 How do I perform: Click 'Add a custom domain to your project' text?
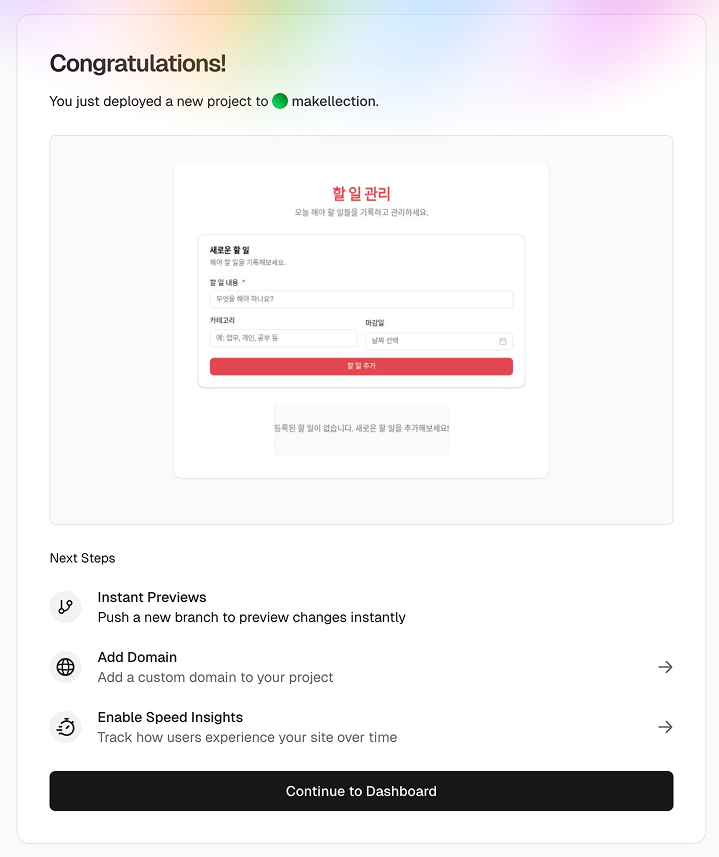pyautogui.click(x=215, y=677)
